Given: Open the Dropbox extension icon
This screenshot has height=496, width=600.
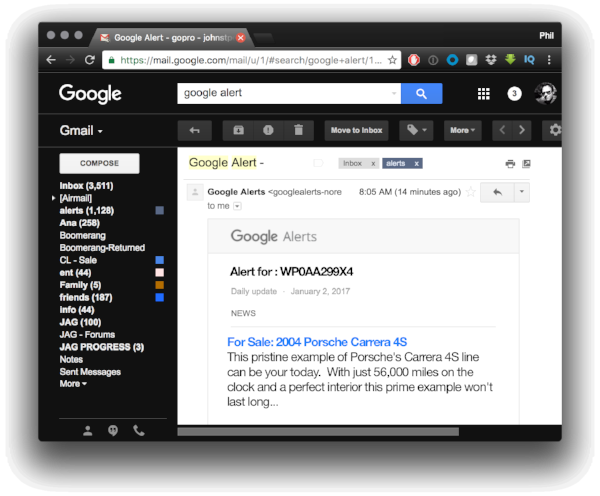Looking at the screenshot, I should pos(491,60).
